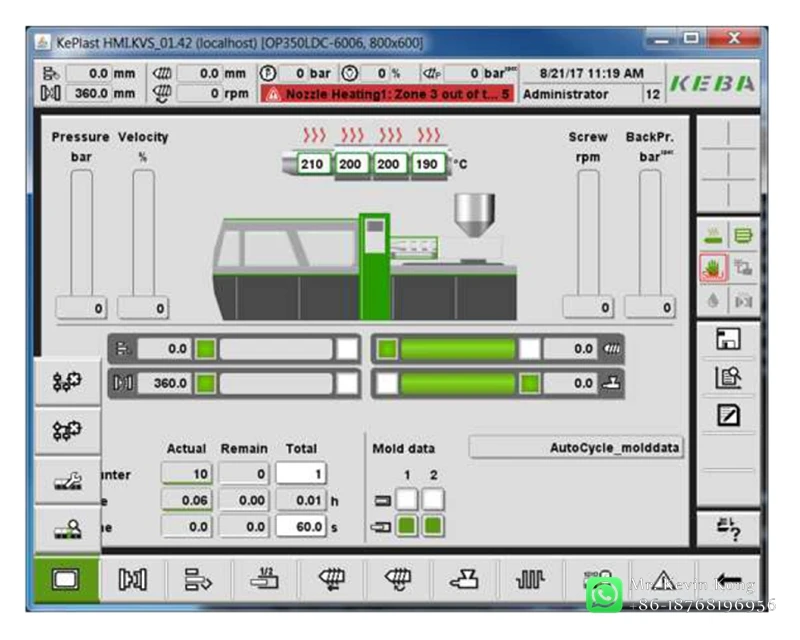The height and width of the screenshot is (640, 800).
Task: Click the red Nozzle Heating1 alarm message
Action: (388, 94)
